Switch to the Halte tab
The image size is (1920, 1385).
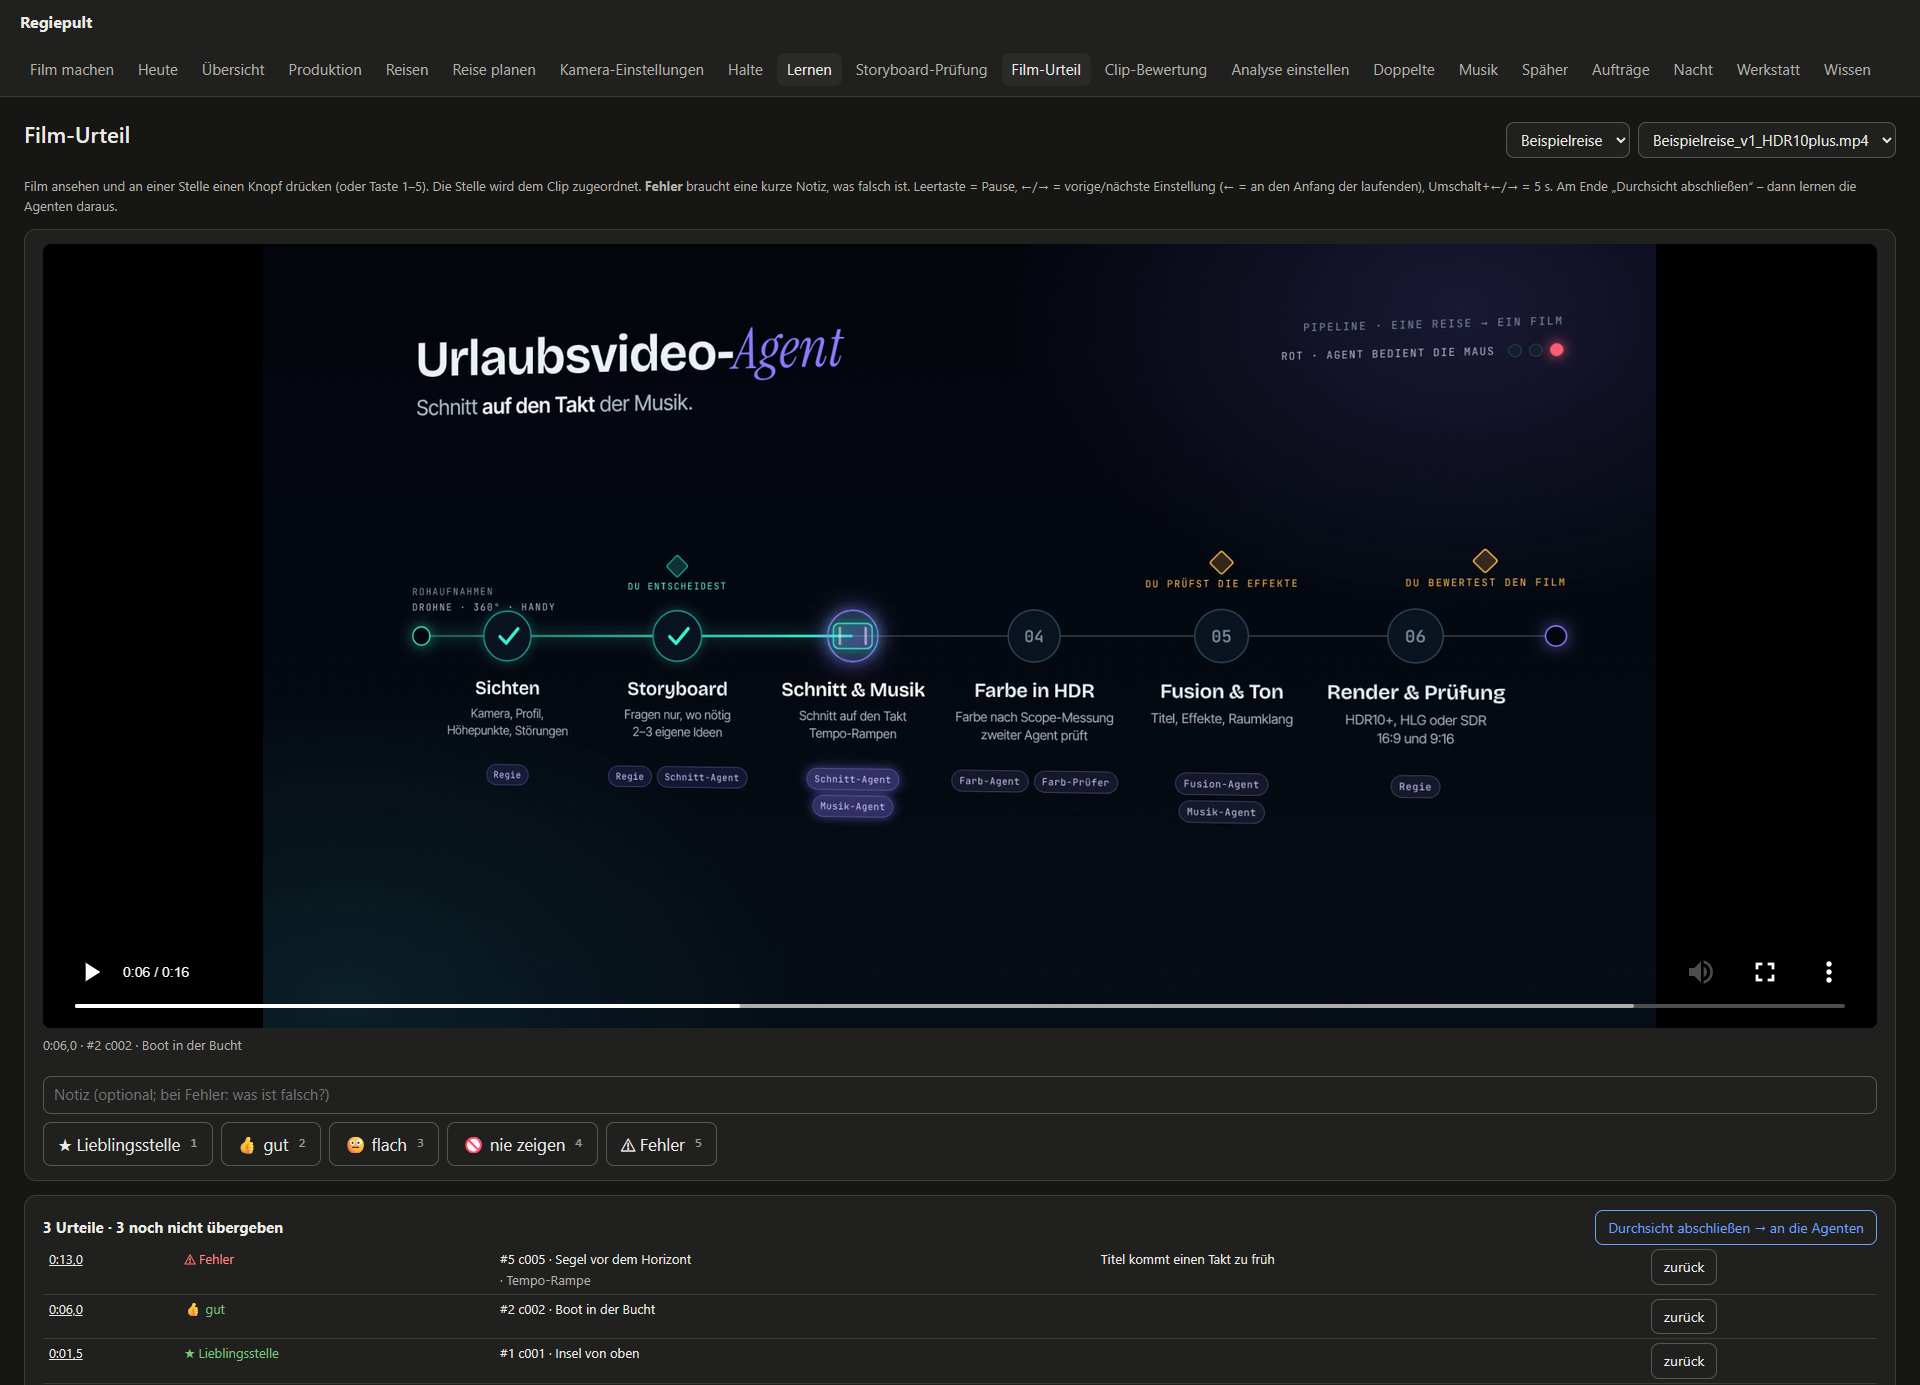coord(745,70)
